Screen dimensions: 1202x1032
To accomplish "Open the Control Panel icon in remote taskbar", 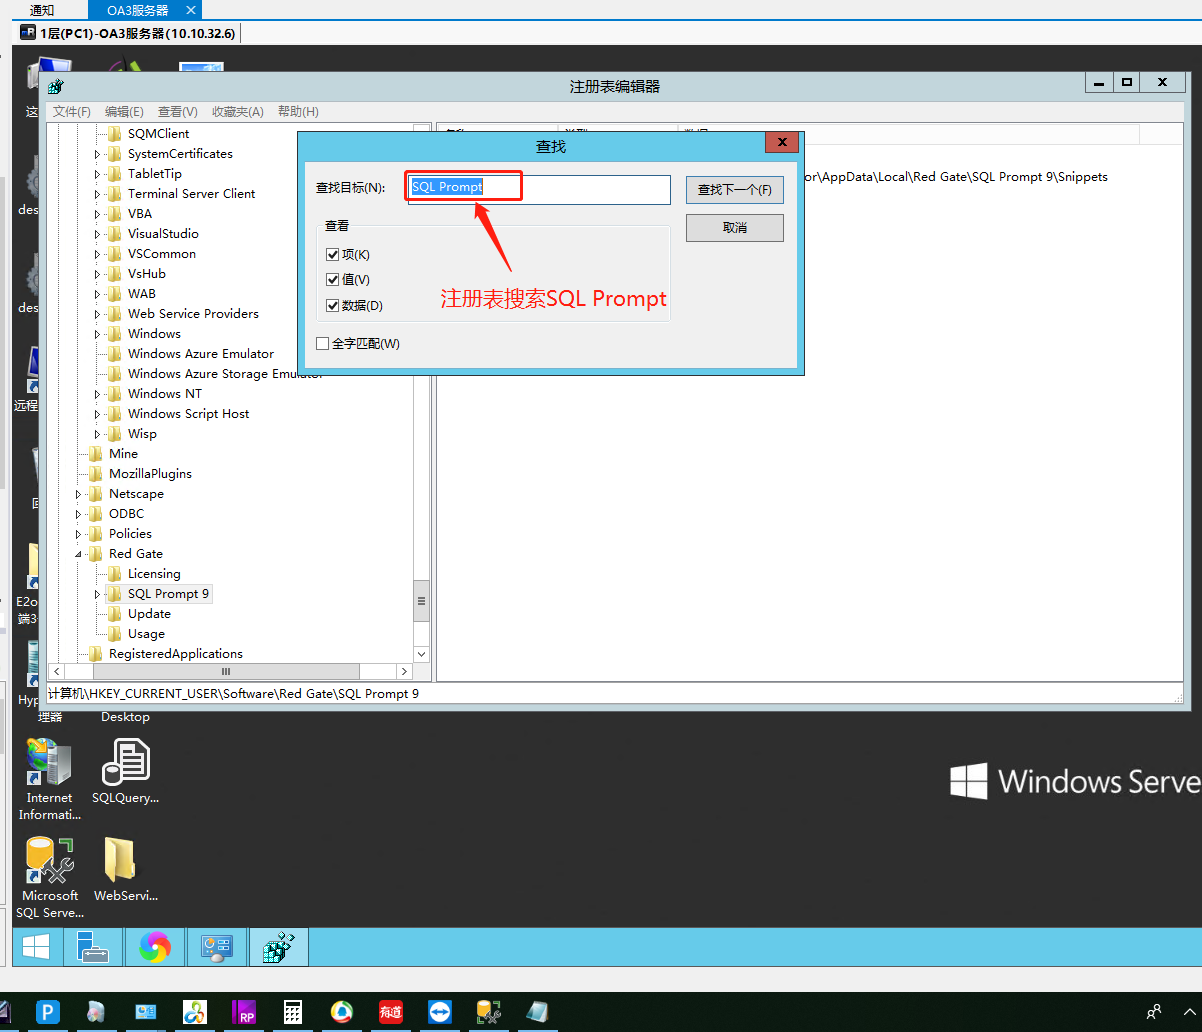I will click(217, 947).
